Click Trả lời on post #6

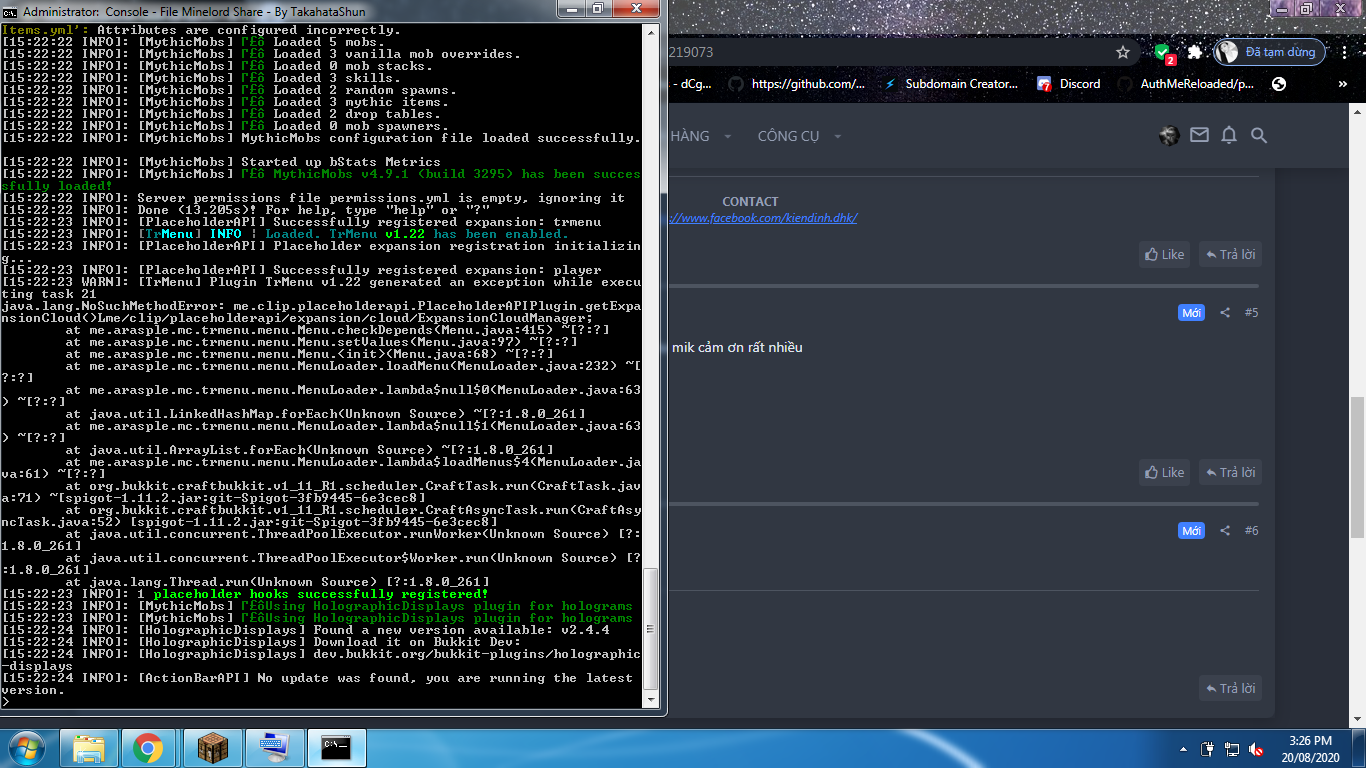click(x=1230, y=688)
